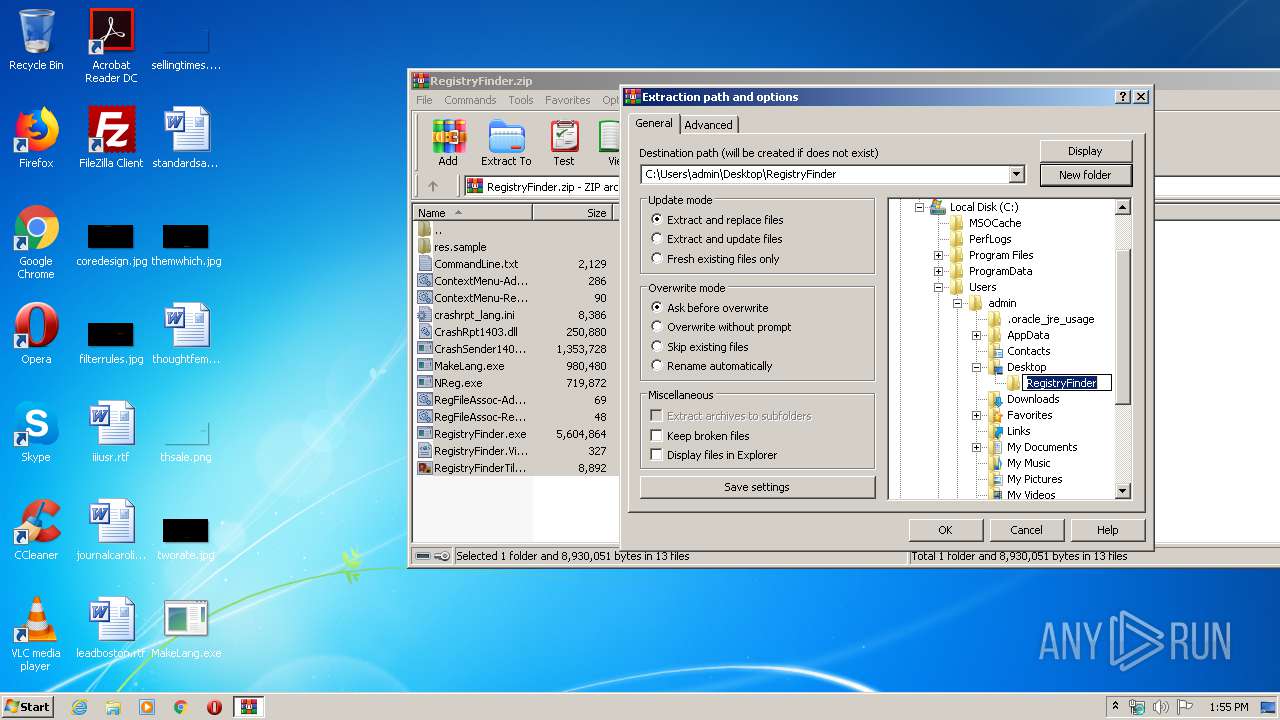Expand Program Files tree node
The image size is (1280, 720).
(938, 255)
